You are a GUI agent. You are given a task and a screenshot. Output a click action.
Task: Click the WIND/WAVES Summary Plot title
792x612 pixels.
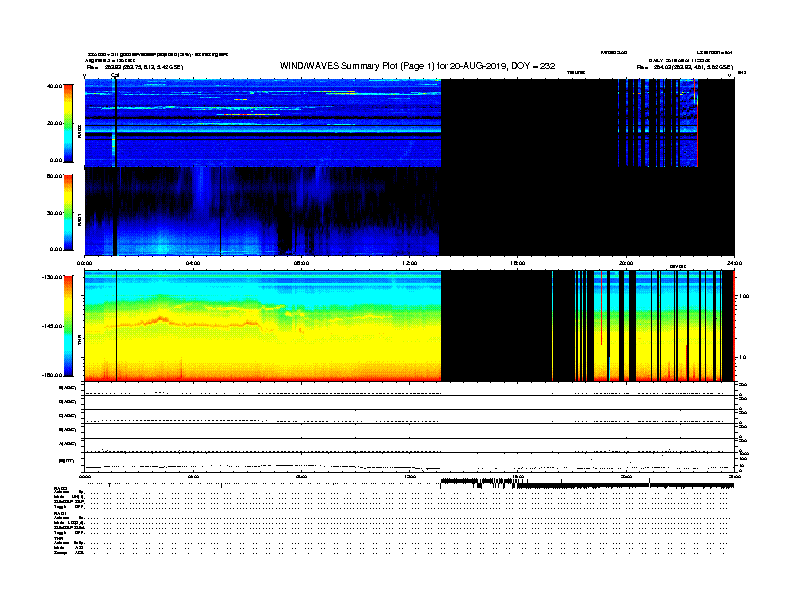tap(417, 66)
